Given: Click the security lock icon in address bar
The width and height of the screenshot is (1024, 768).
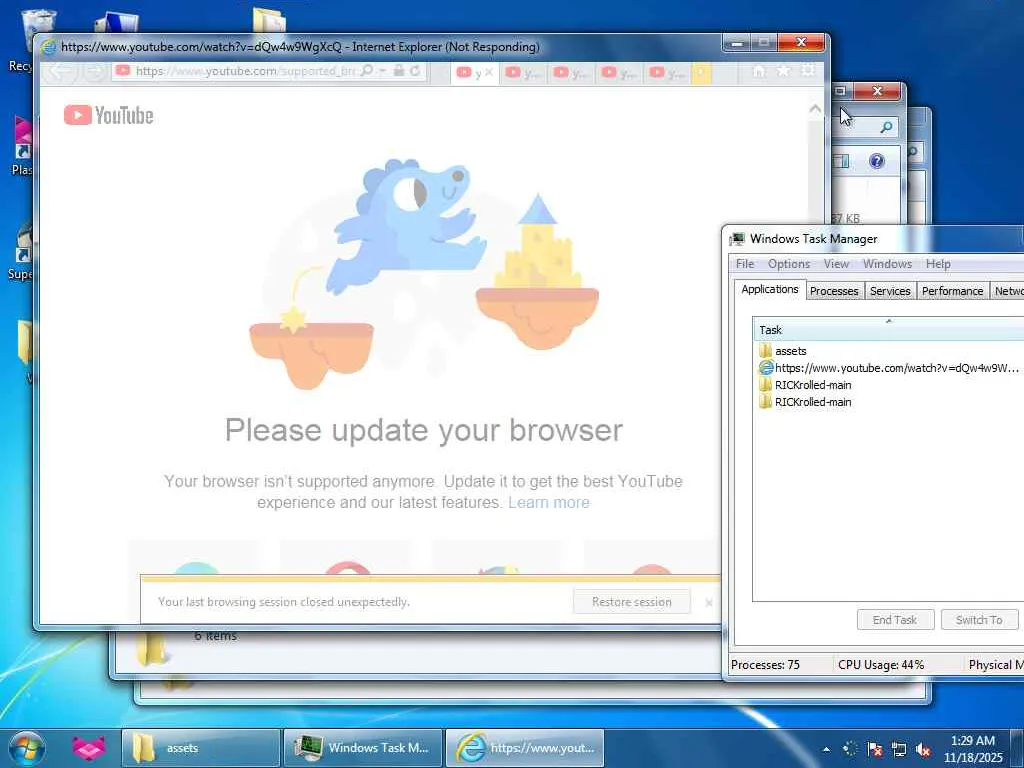Looking at the screenshot, I should tap(398, 71).
